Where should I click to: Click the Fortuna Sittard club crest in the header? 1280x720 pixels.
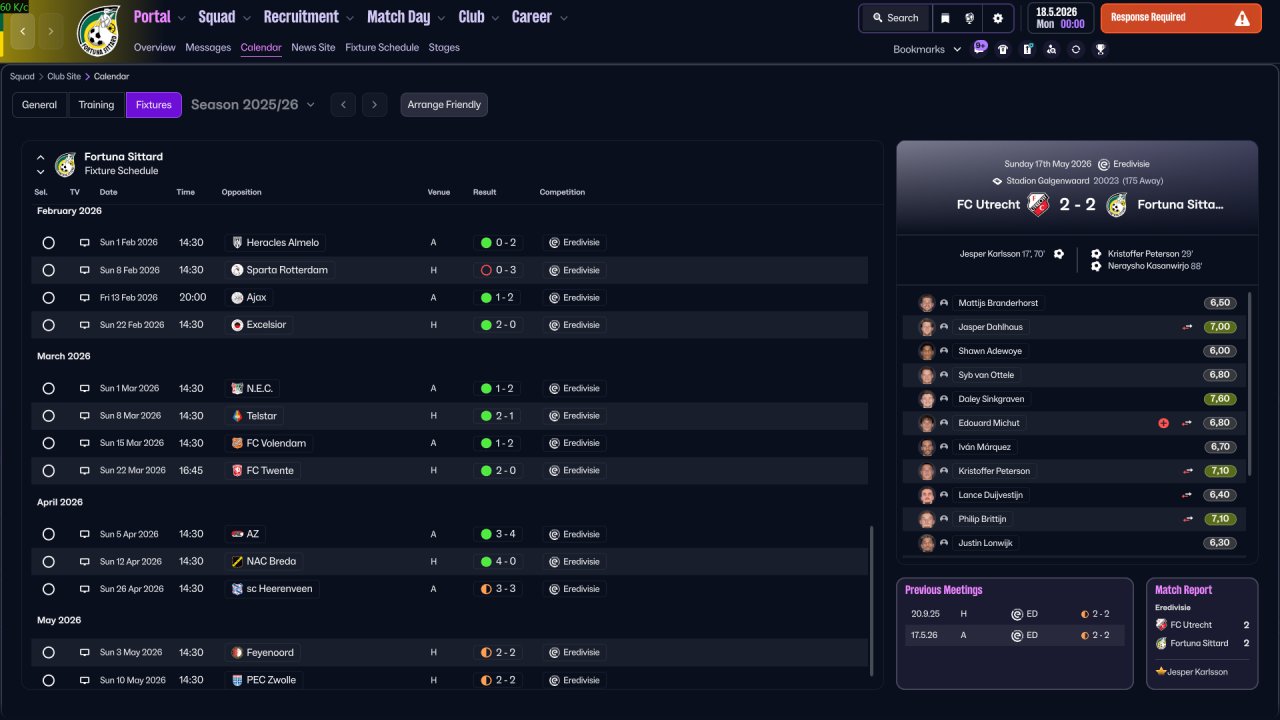98,31
